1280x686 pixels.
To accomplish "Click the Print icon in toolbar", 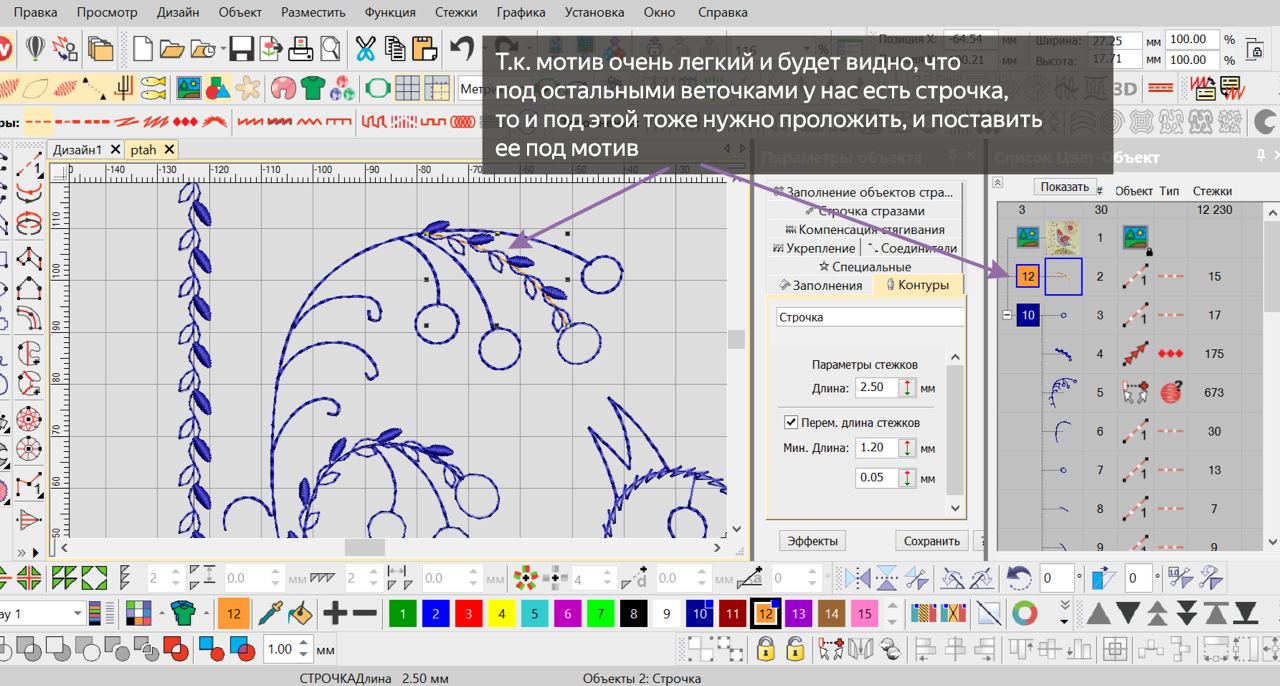I will [302, 48].
